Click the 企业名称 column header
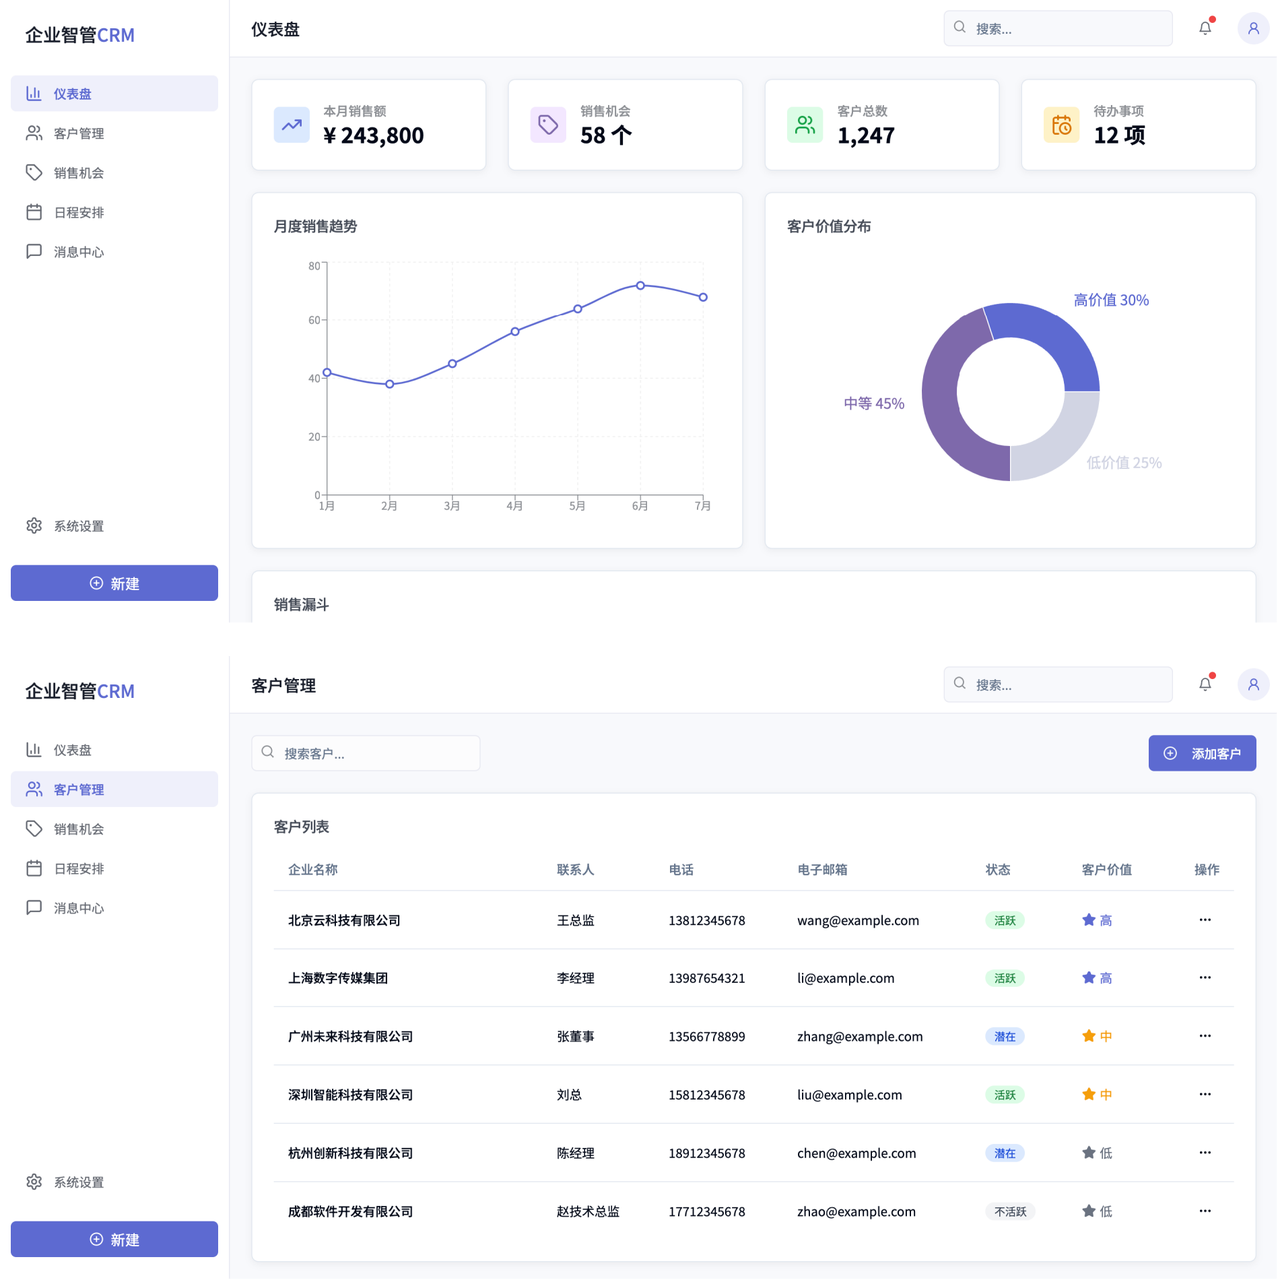Image resolution: width=1278 pixels, height=1280 pixels. point(313,870)
